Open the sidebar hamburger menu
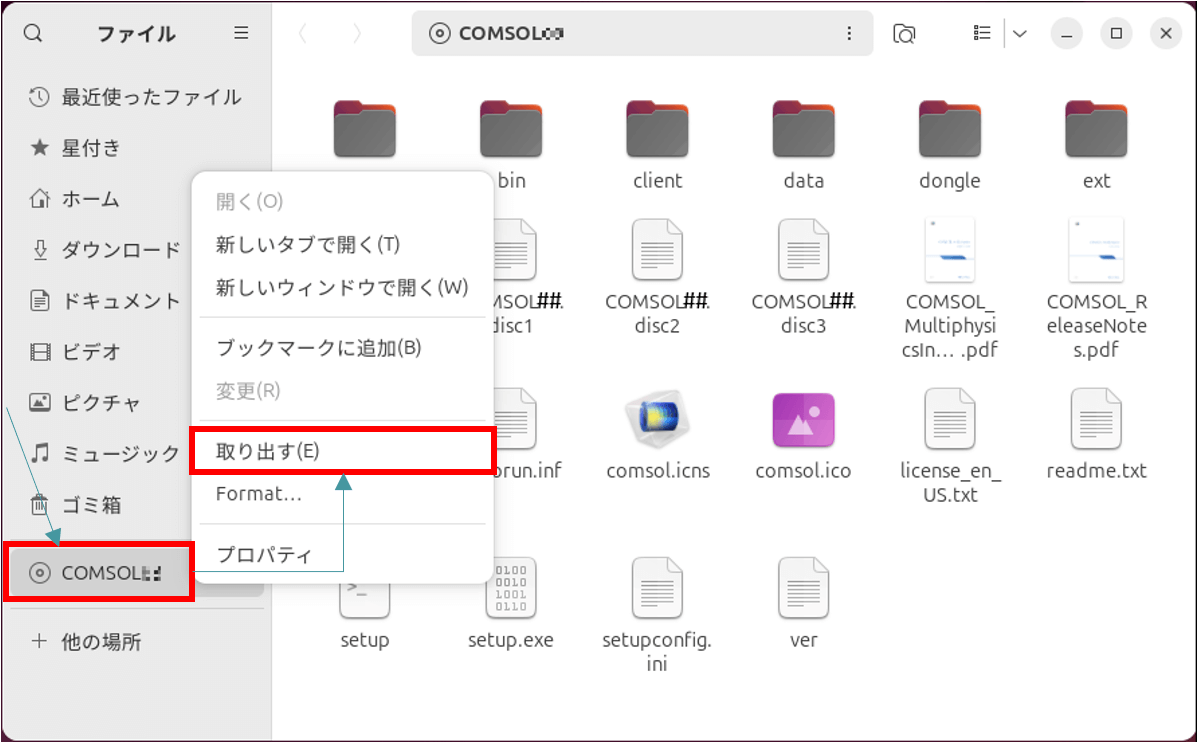The height and width of the screenshot is (742, 1197). (x=241, y=33)
